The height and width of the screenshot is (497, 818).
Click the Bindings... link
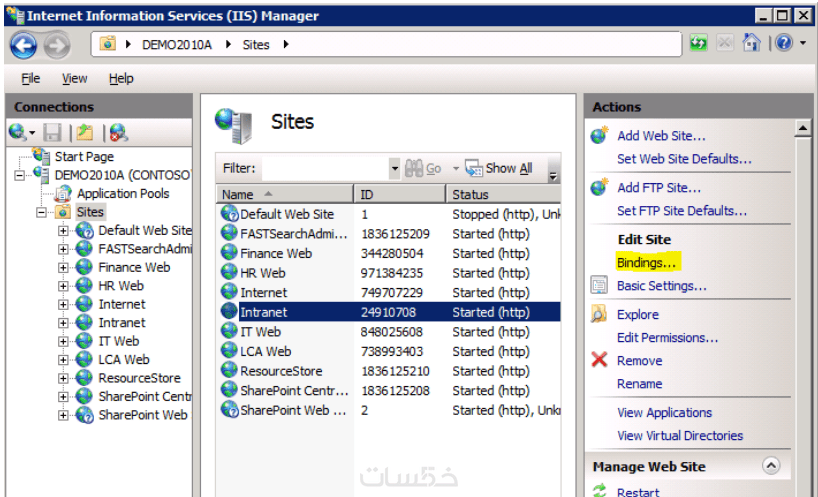coord(646,262)
